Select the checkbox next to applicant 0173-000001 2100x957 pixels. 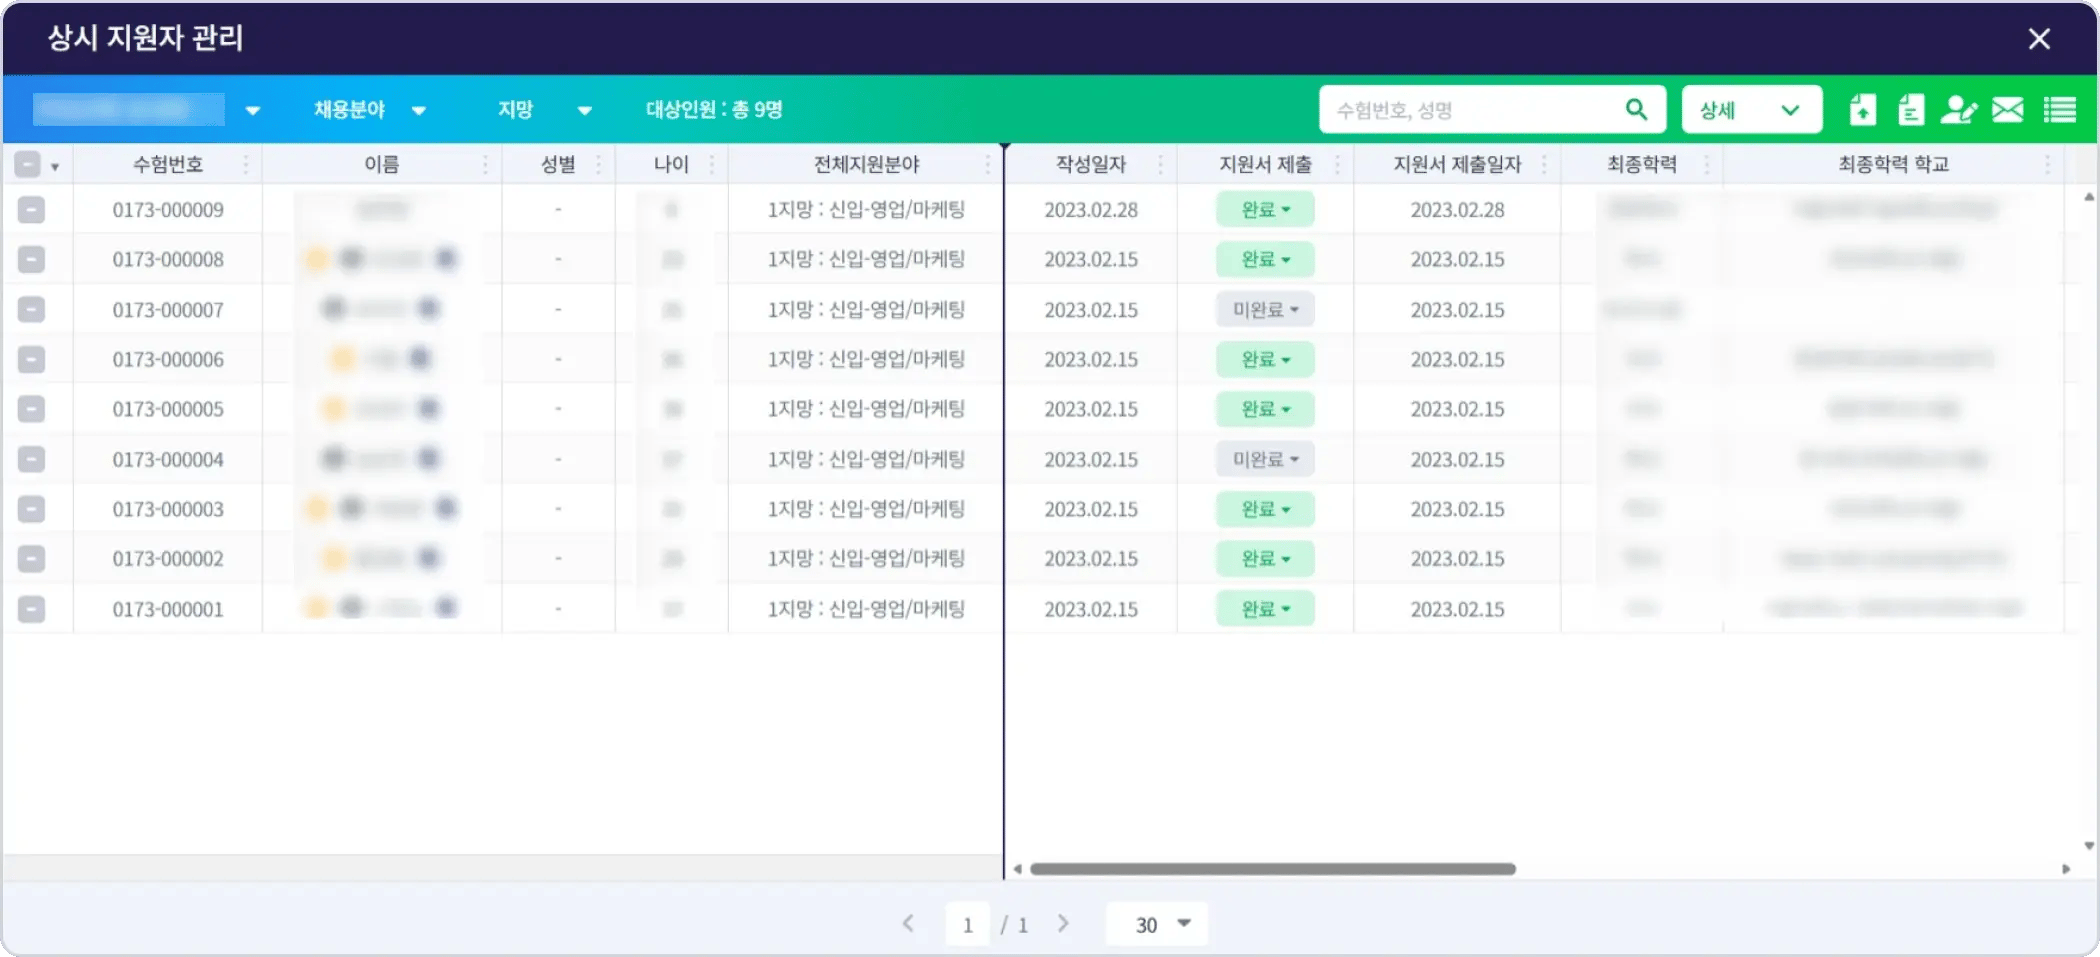point(33,608)
